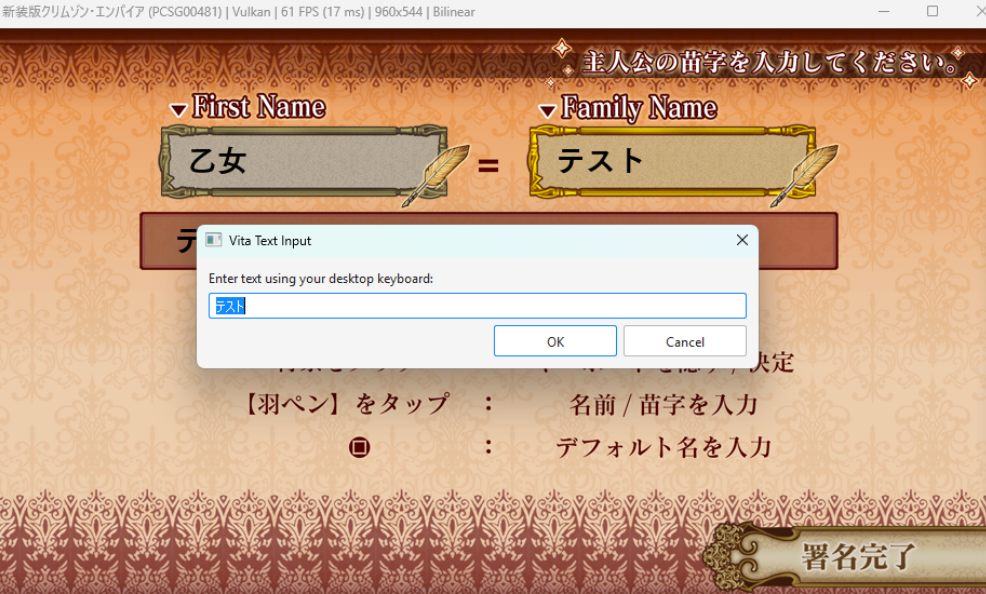This screenshot has height=594, width=986.
Task: Click the Vita Text Input dialog's title icon
Action: (x=214, y=240)
